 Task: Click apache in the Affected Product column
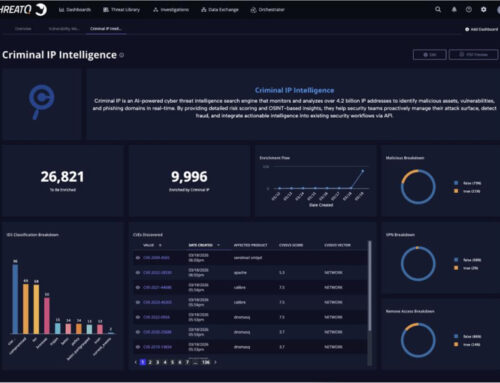point(240,272)
